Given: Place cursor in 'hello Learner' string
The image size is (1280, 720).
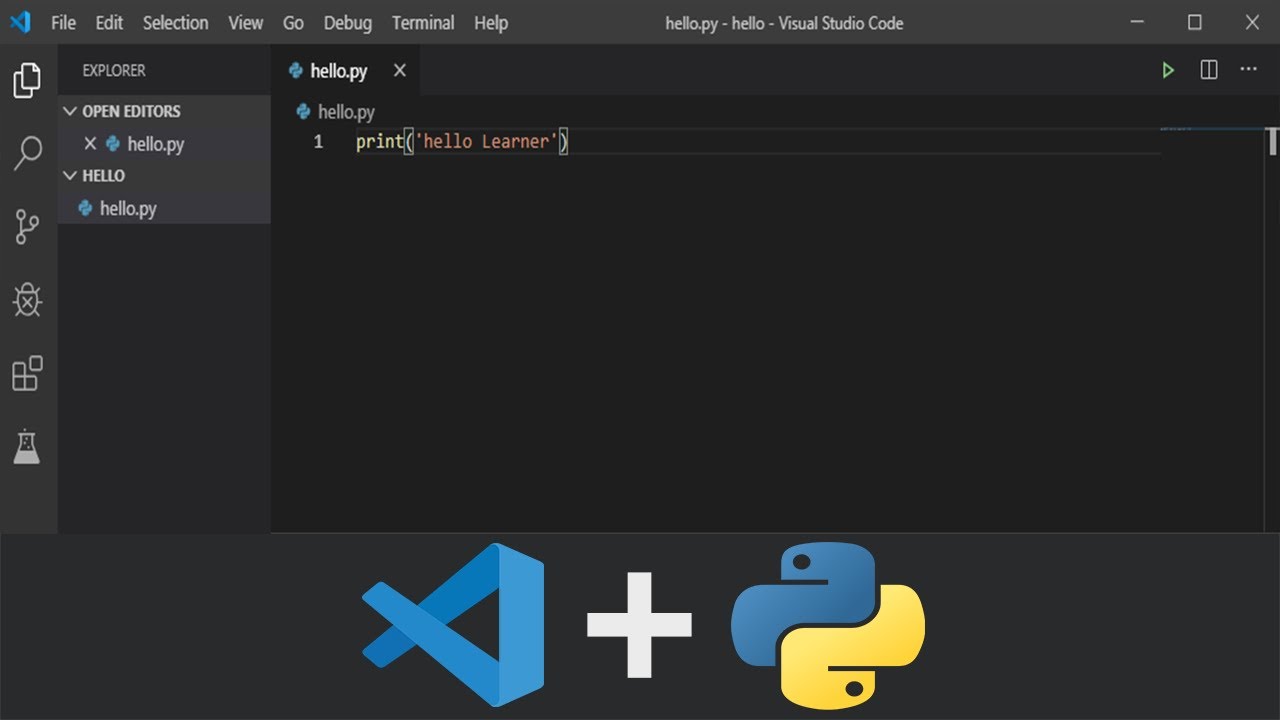Looking at the screenshot, I should coord(485,142).
